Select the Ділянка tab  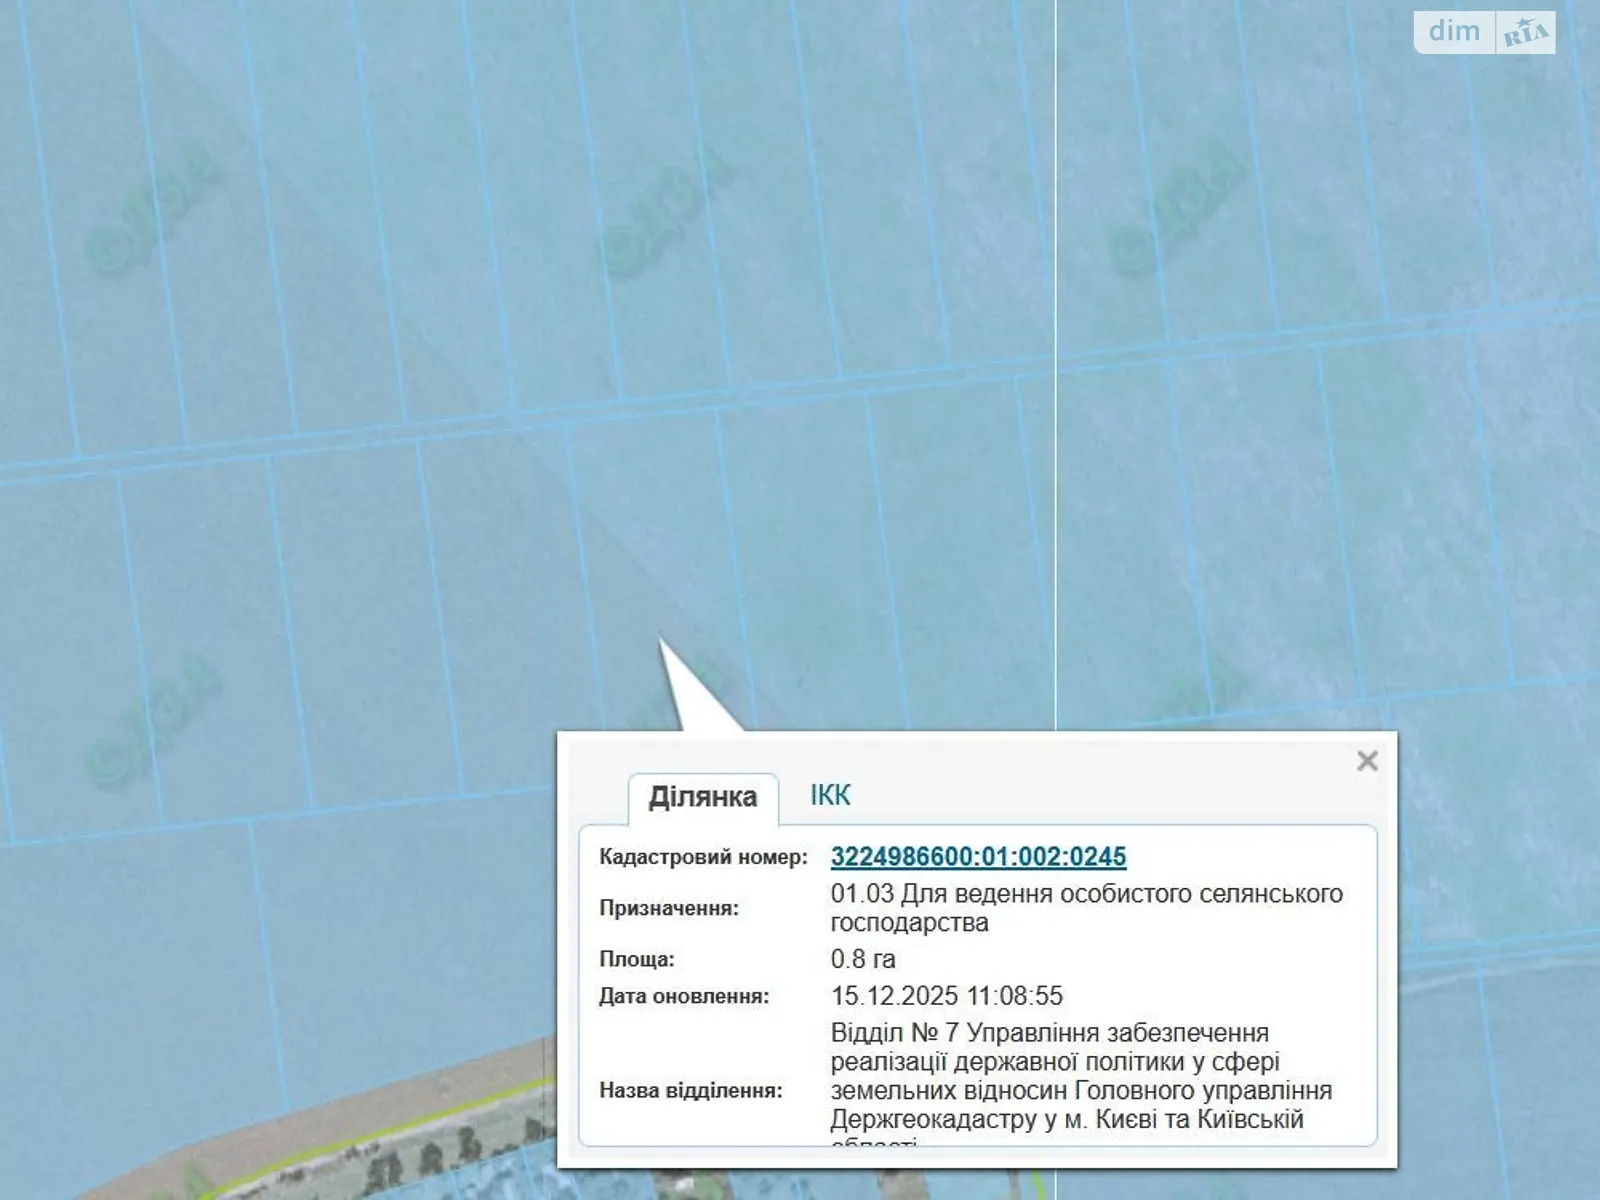702,797
